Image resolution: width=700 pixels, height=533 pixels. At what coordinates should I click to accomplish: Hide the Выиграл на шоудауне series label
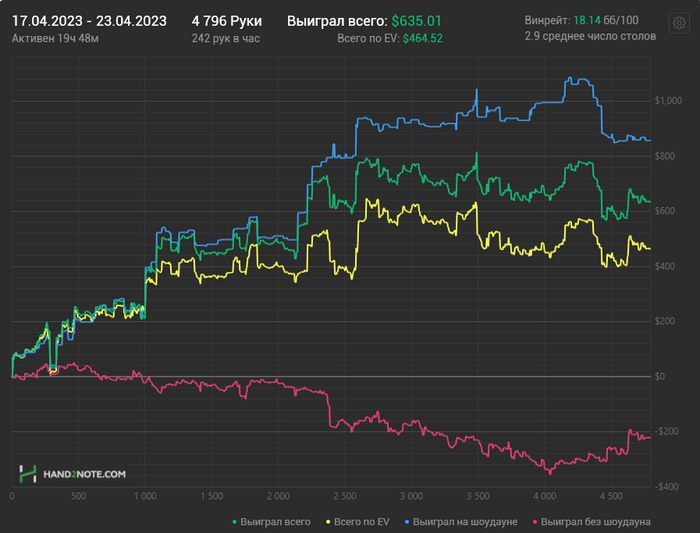[468, 521]
